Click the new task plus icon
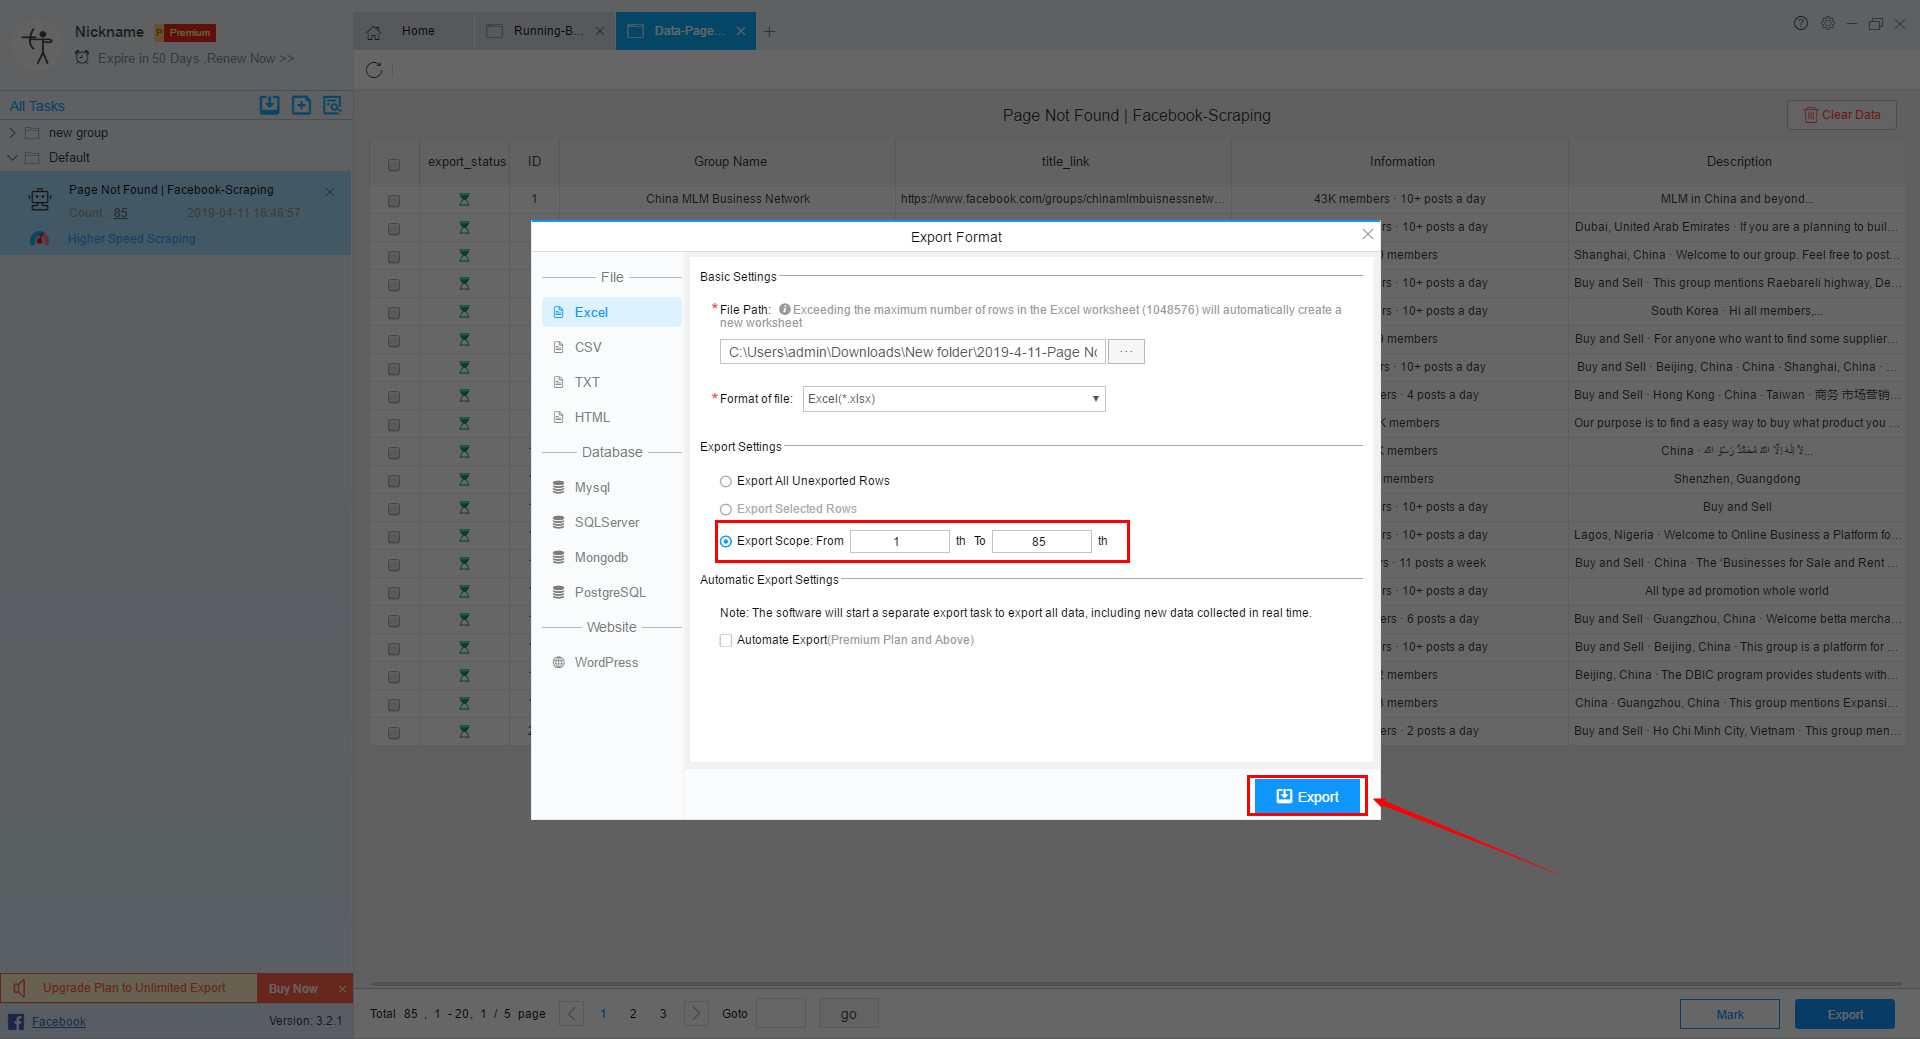 (x=301, y=105)
